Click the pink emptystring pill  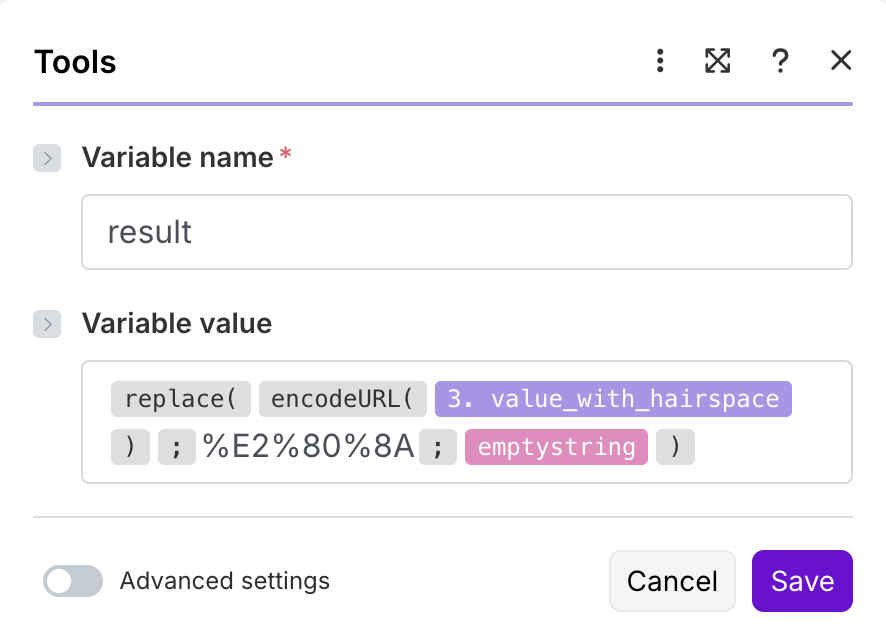[556, 446]
